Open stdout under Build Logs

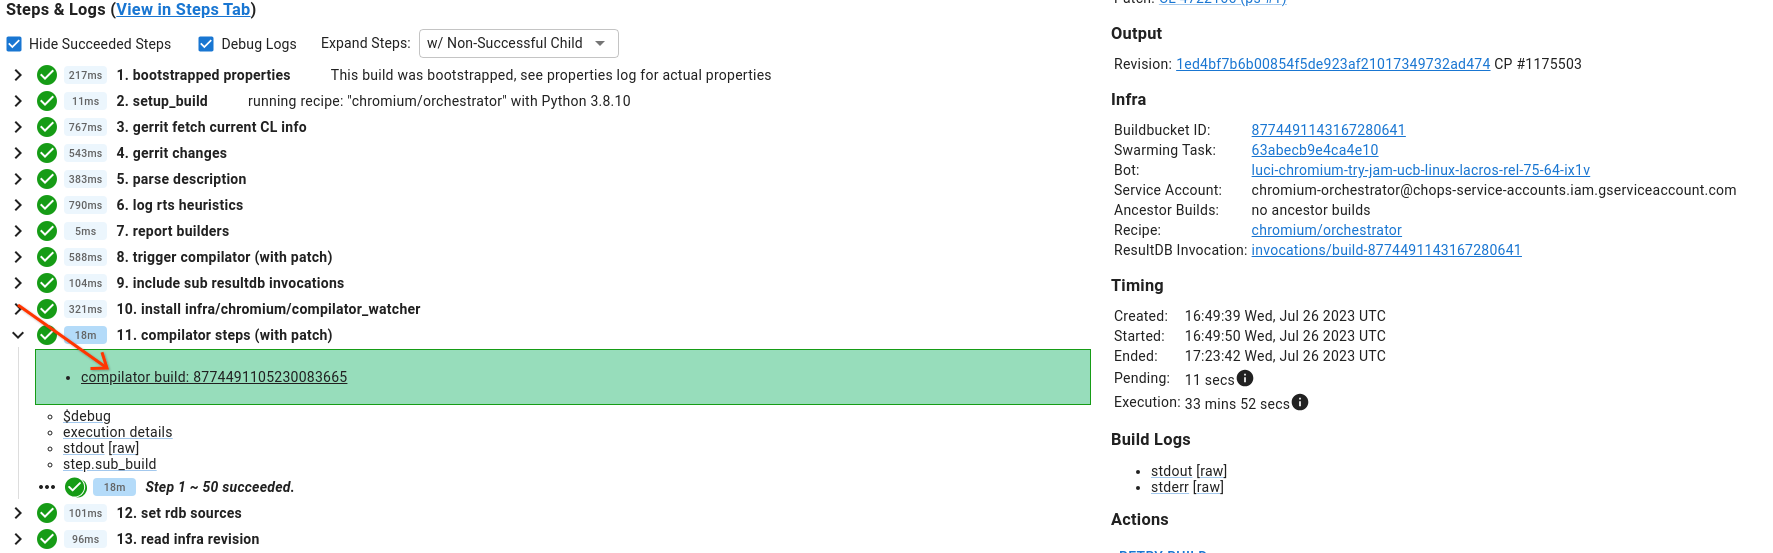coord(1172,471)
